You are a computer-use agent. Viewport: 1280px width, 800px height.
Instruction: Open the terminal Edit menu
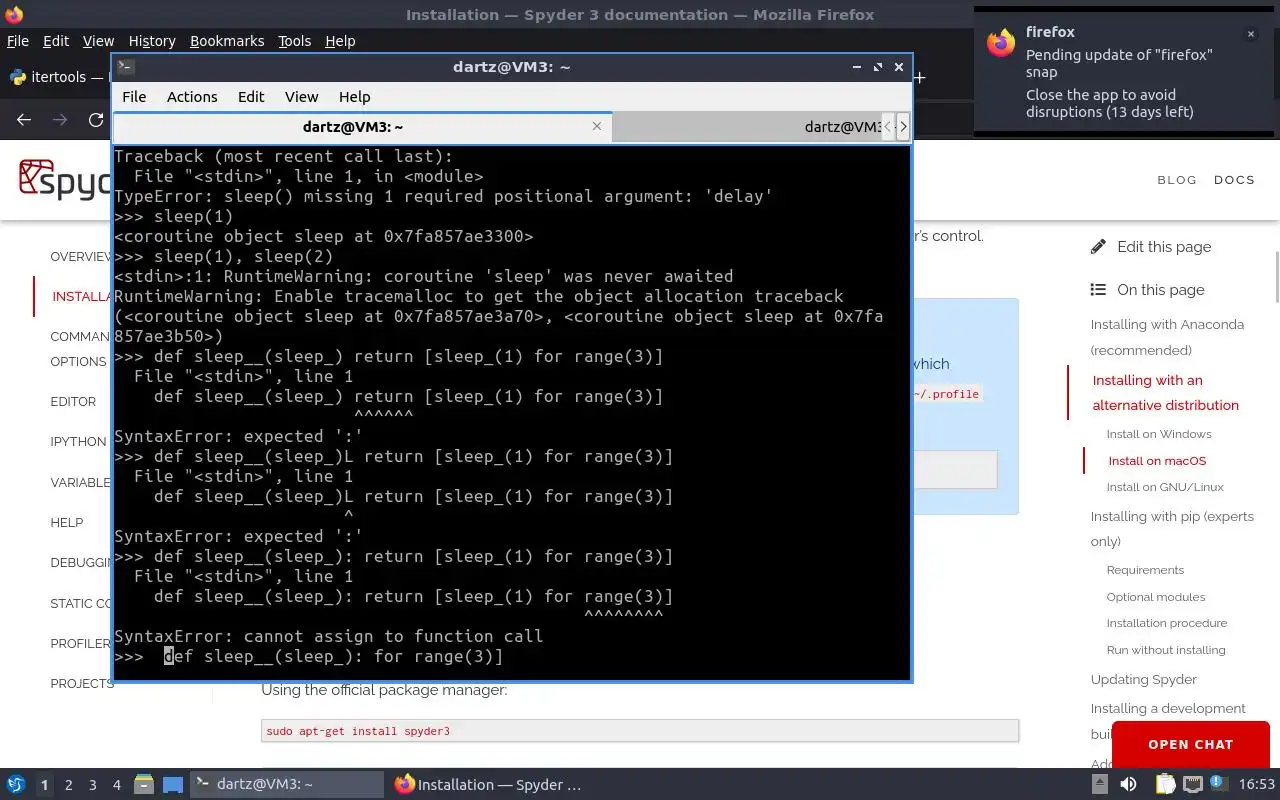pyautogui.click(x=251, y=96)
